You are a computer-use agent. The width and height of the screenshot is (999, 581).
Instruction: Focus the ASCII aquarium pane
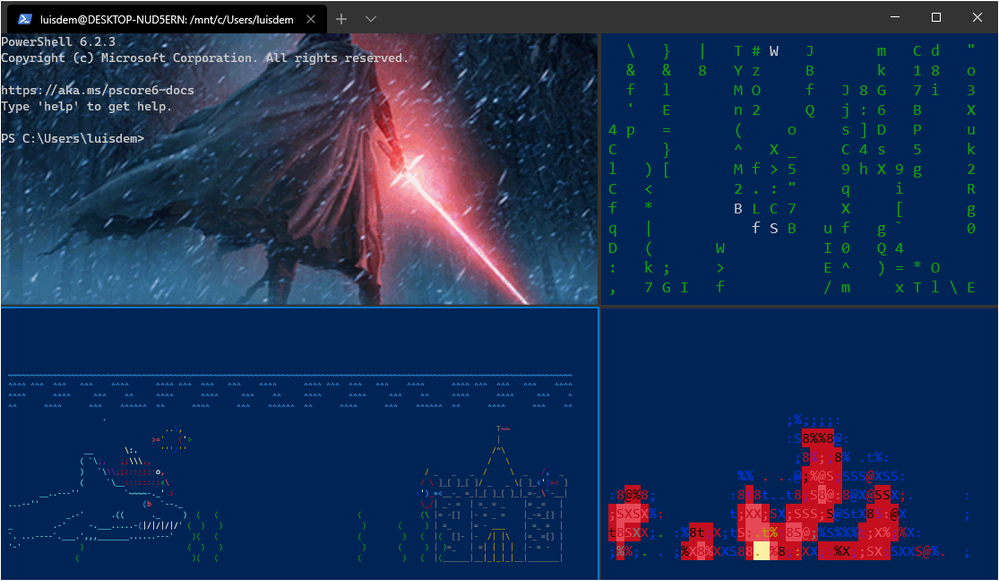tap(299, 444)
